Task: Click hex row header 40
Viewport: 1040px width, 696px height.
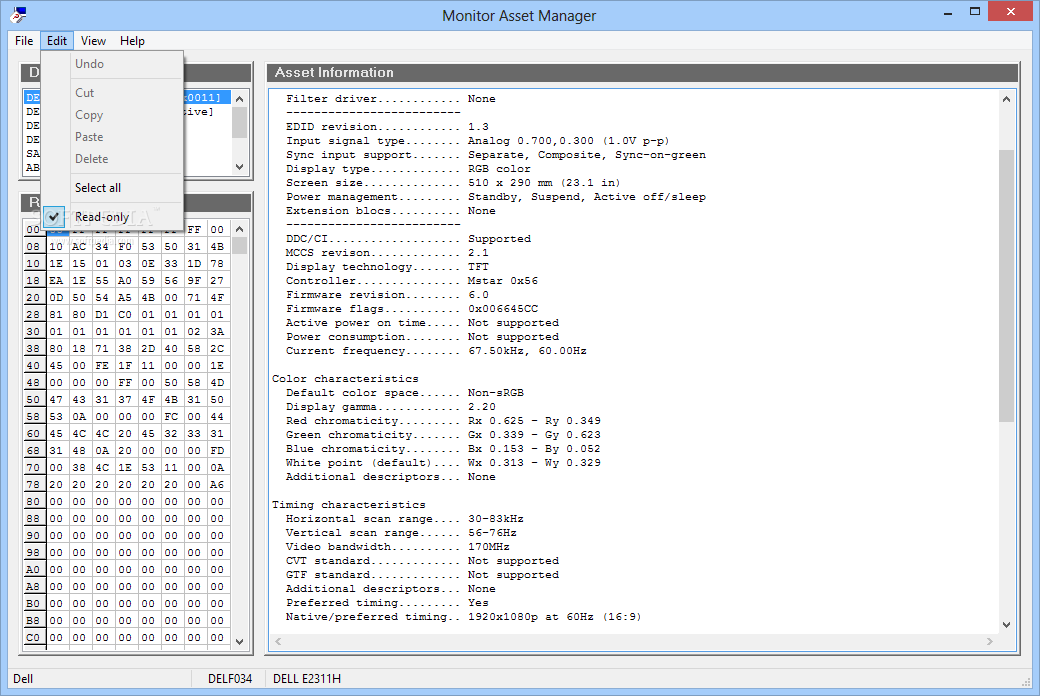Action: [x=33, y=365]
